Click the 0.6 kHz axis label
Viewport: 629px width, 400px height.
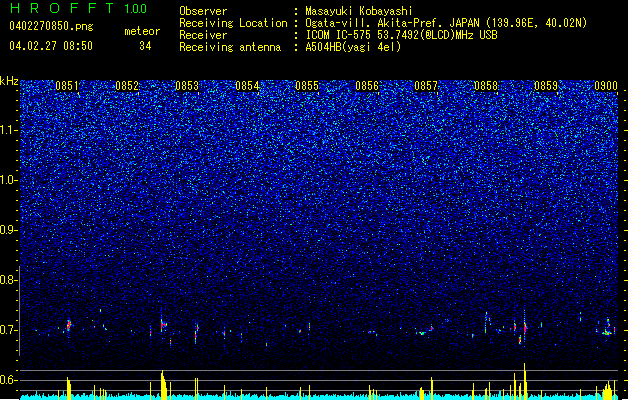point(8,380)
